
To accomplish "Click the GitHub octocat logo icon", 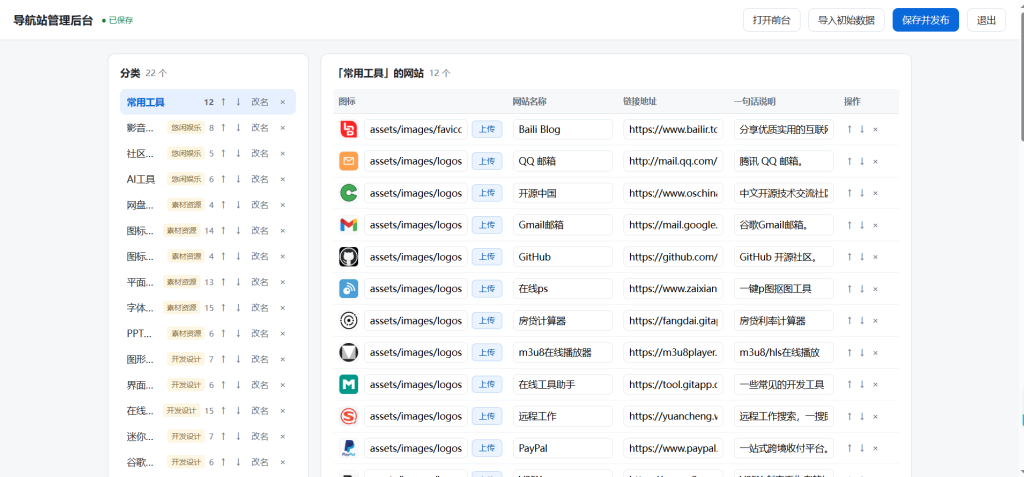I will pyautogui.click(x=349, y=257).
